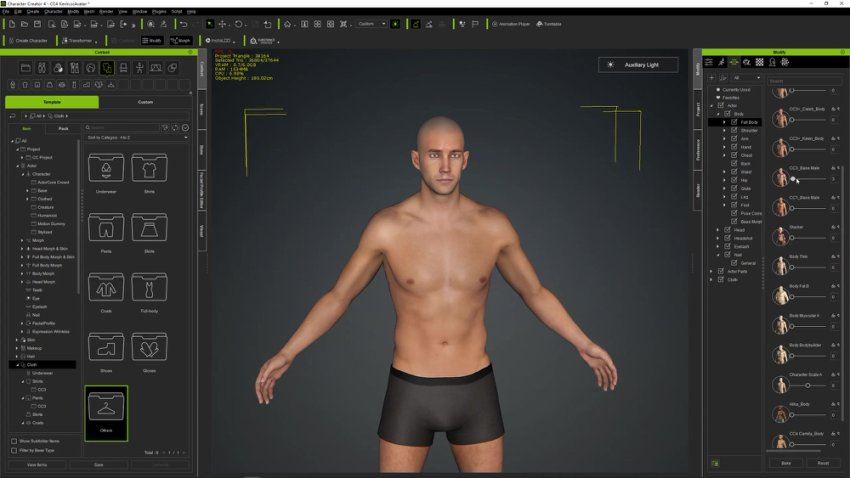Enable Show Subfolder Items checkbox
The width and height of the screenshot is (850, 478).
14,440
